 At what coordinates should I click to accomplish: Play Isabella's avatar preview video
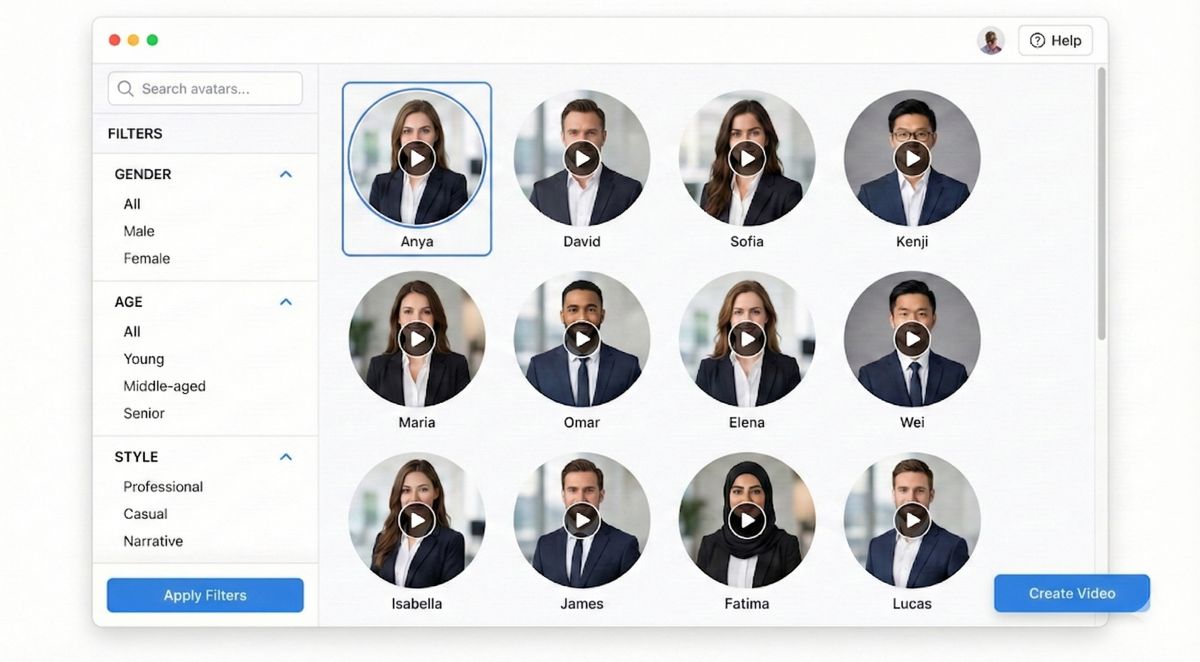click(417, 519)
